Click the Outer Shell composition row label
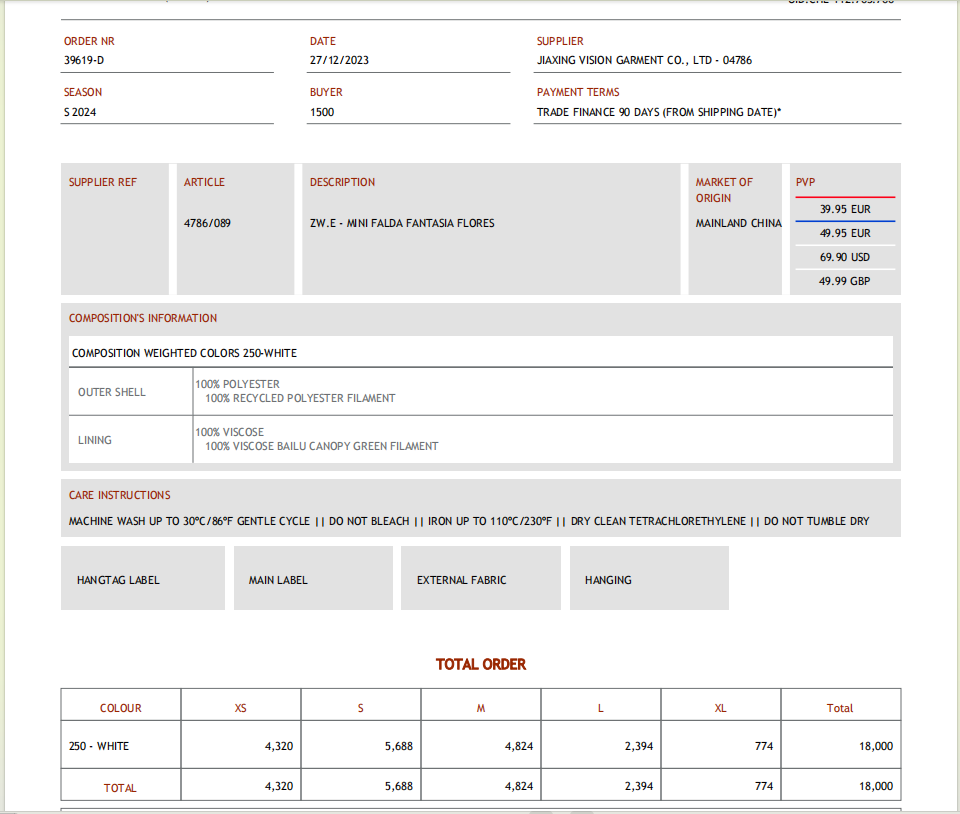 pos(112,392)
